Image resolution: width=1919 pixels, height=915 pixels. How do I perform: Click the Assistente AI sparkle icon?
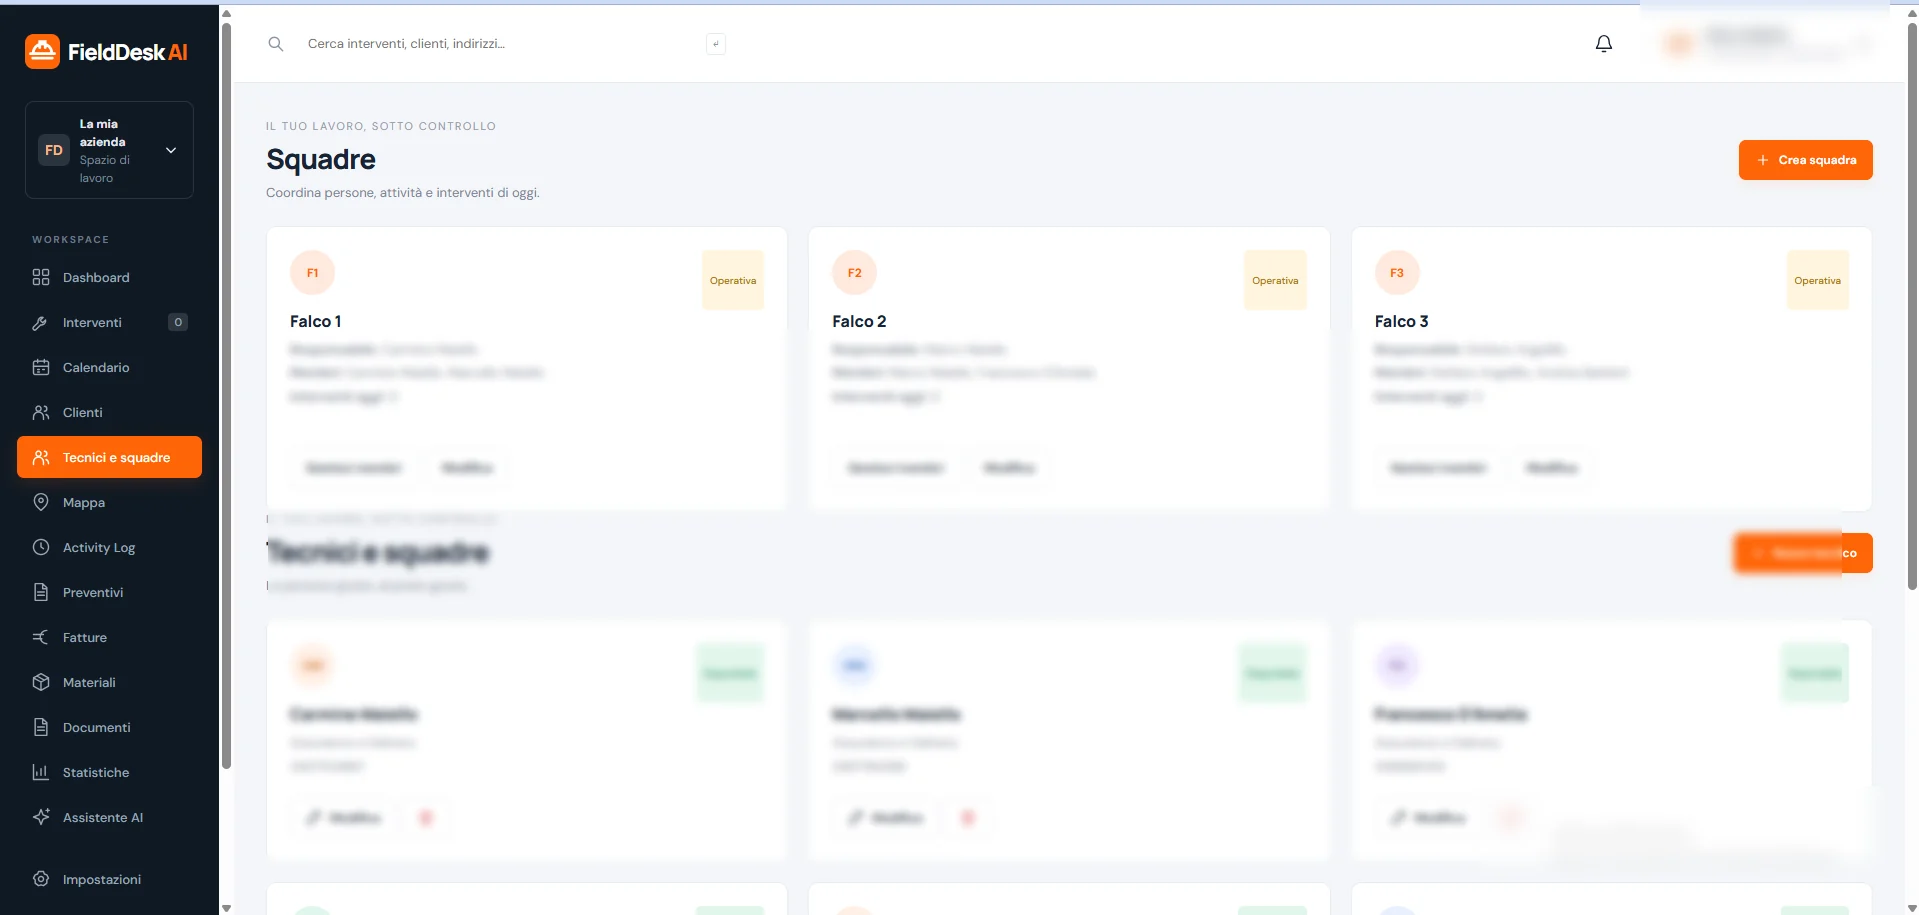(x=41, y=817)
